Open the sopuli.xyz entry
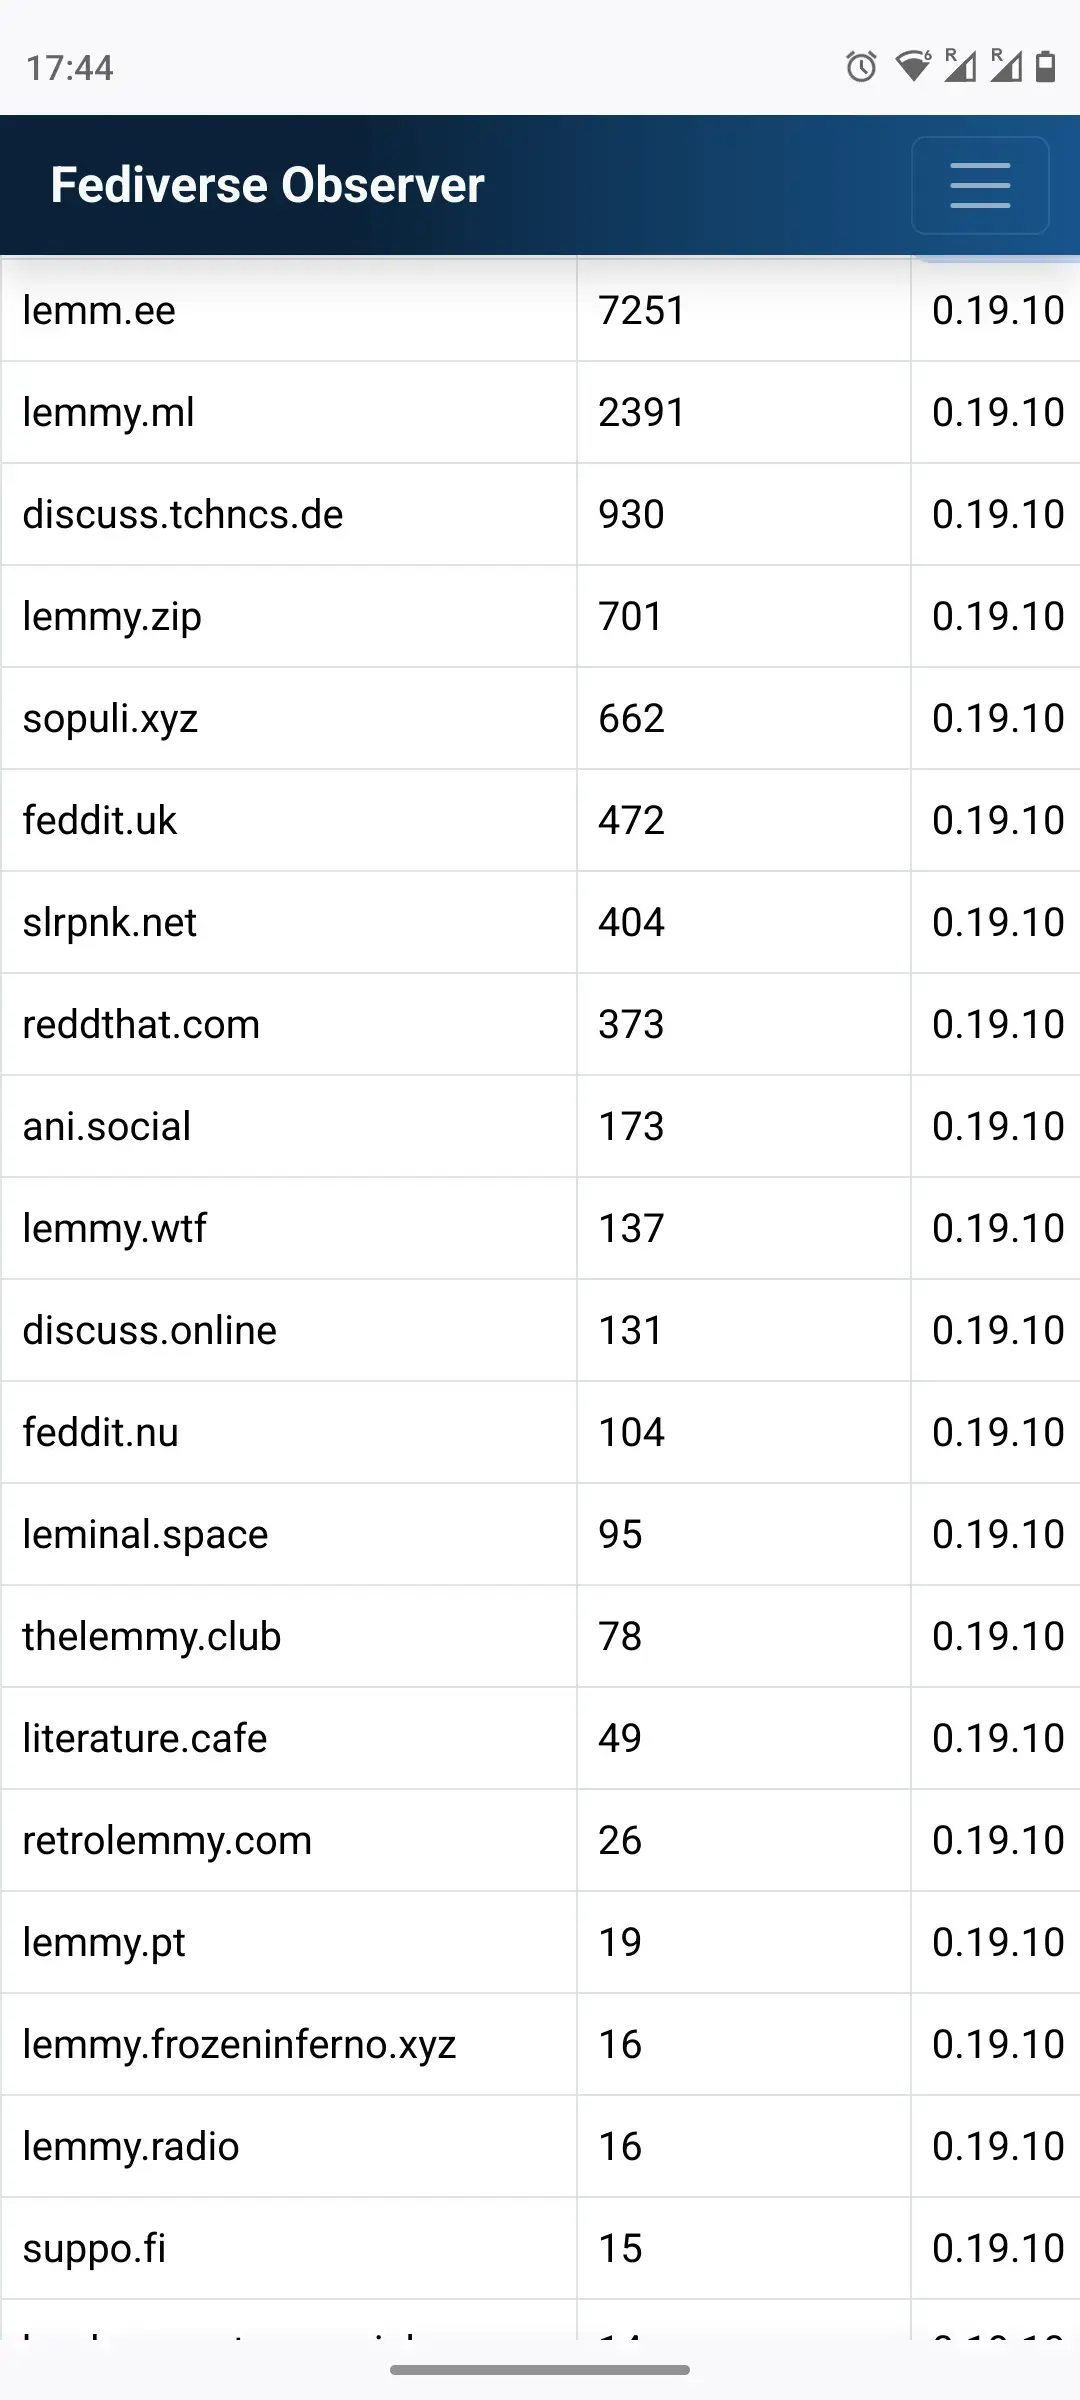 coord(110,718)
